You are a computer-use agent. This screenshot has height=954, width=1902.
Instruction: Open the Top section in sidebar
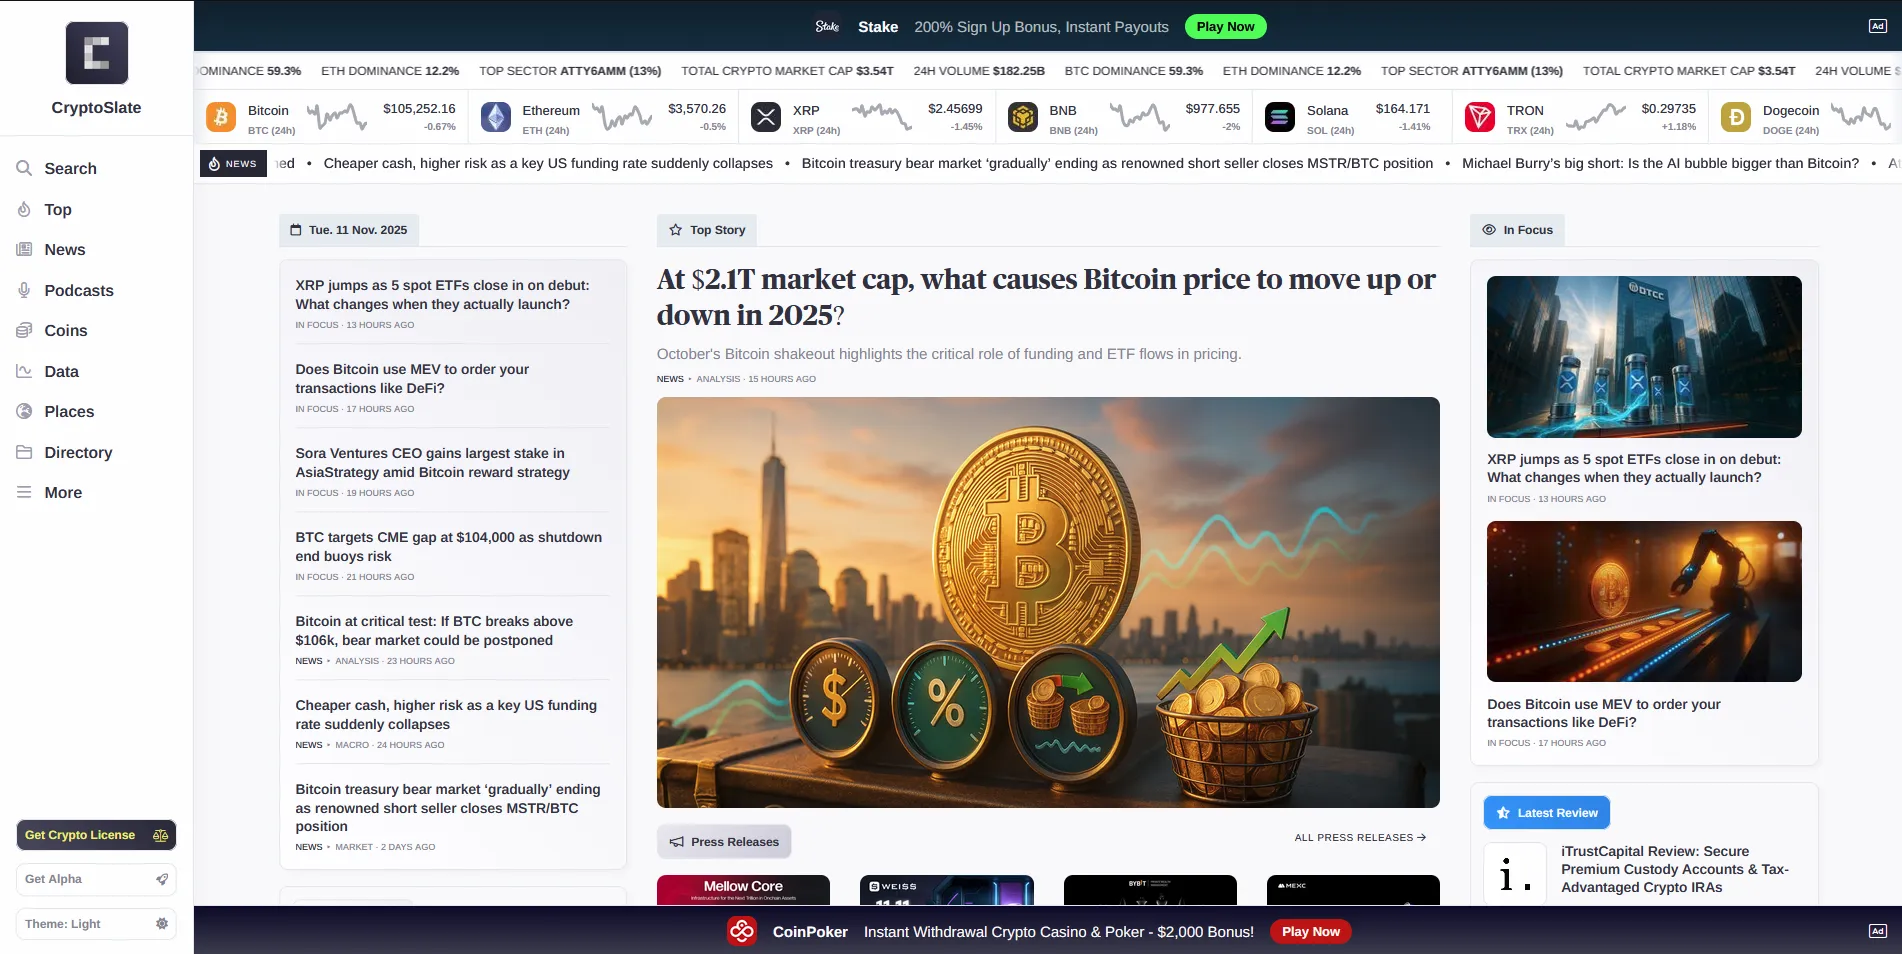pyautogui.click(x=57, y=210)
